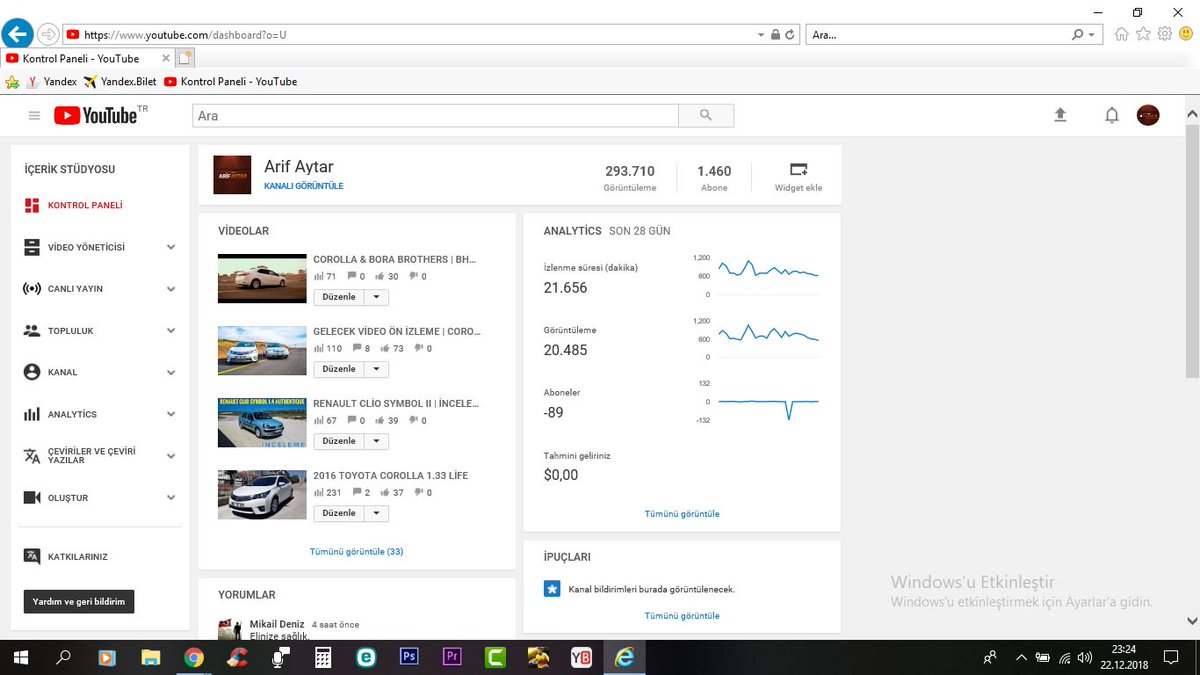The width and height of the screenshot is (1200, 675).
Task: Open Chrome from the taskbar
Action: click(194, 658)
